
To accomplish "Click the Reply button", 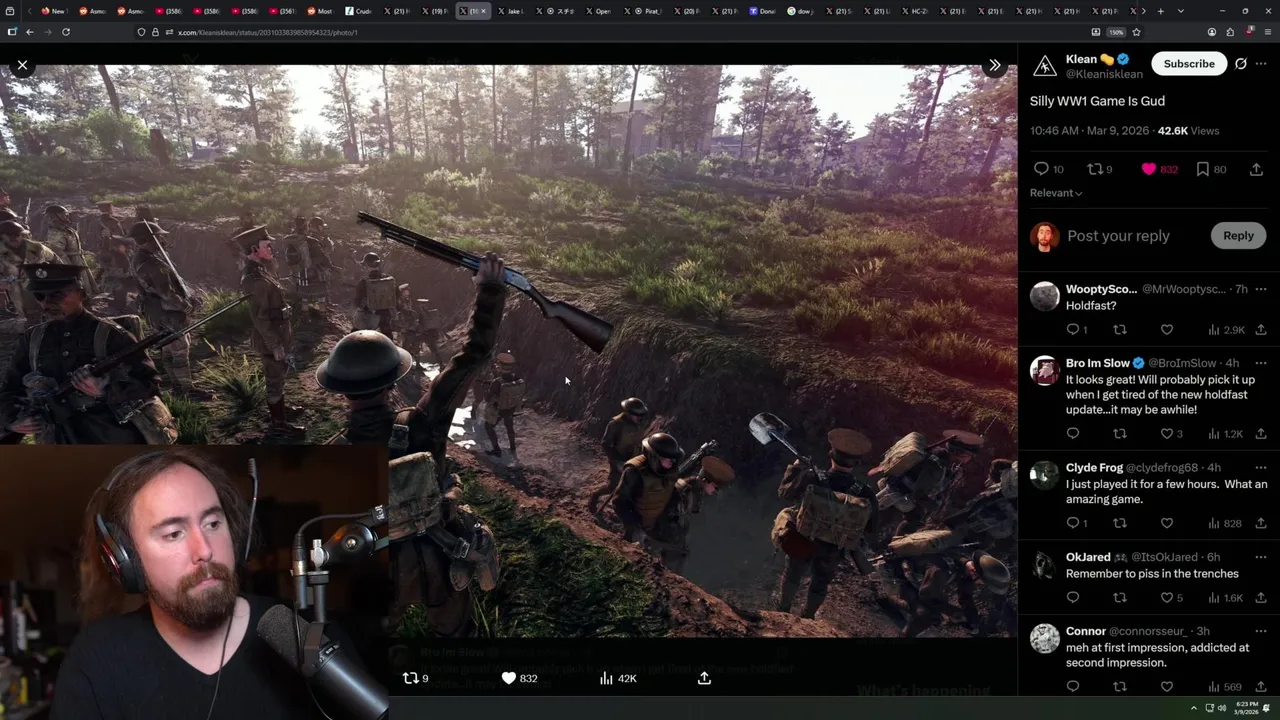I will point(1238,236).
